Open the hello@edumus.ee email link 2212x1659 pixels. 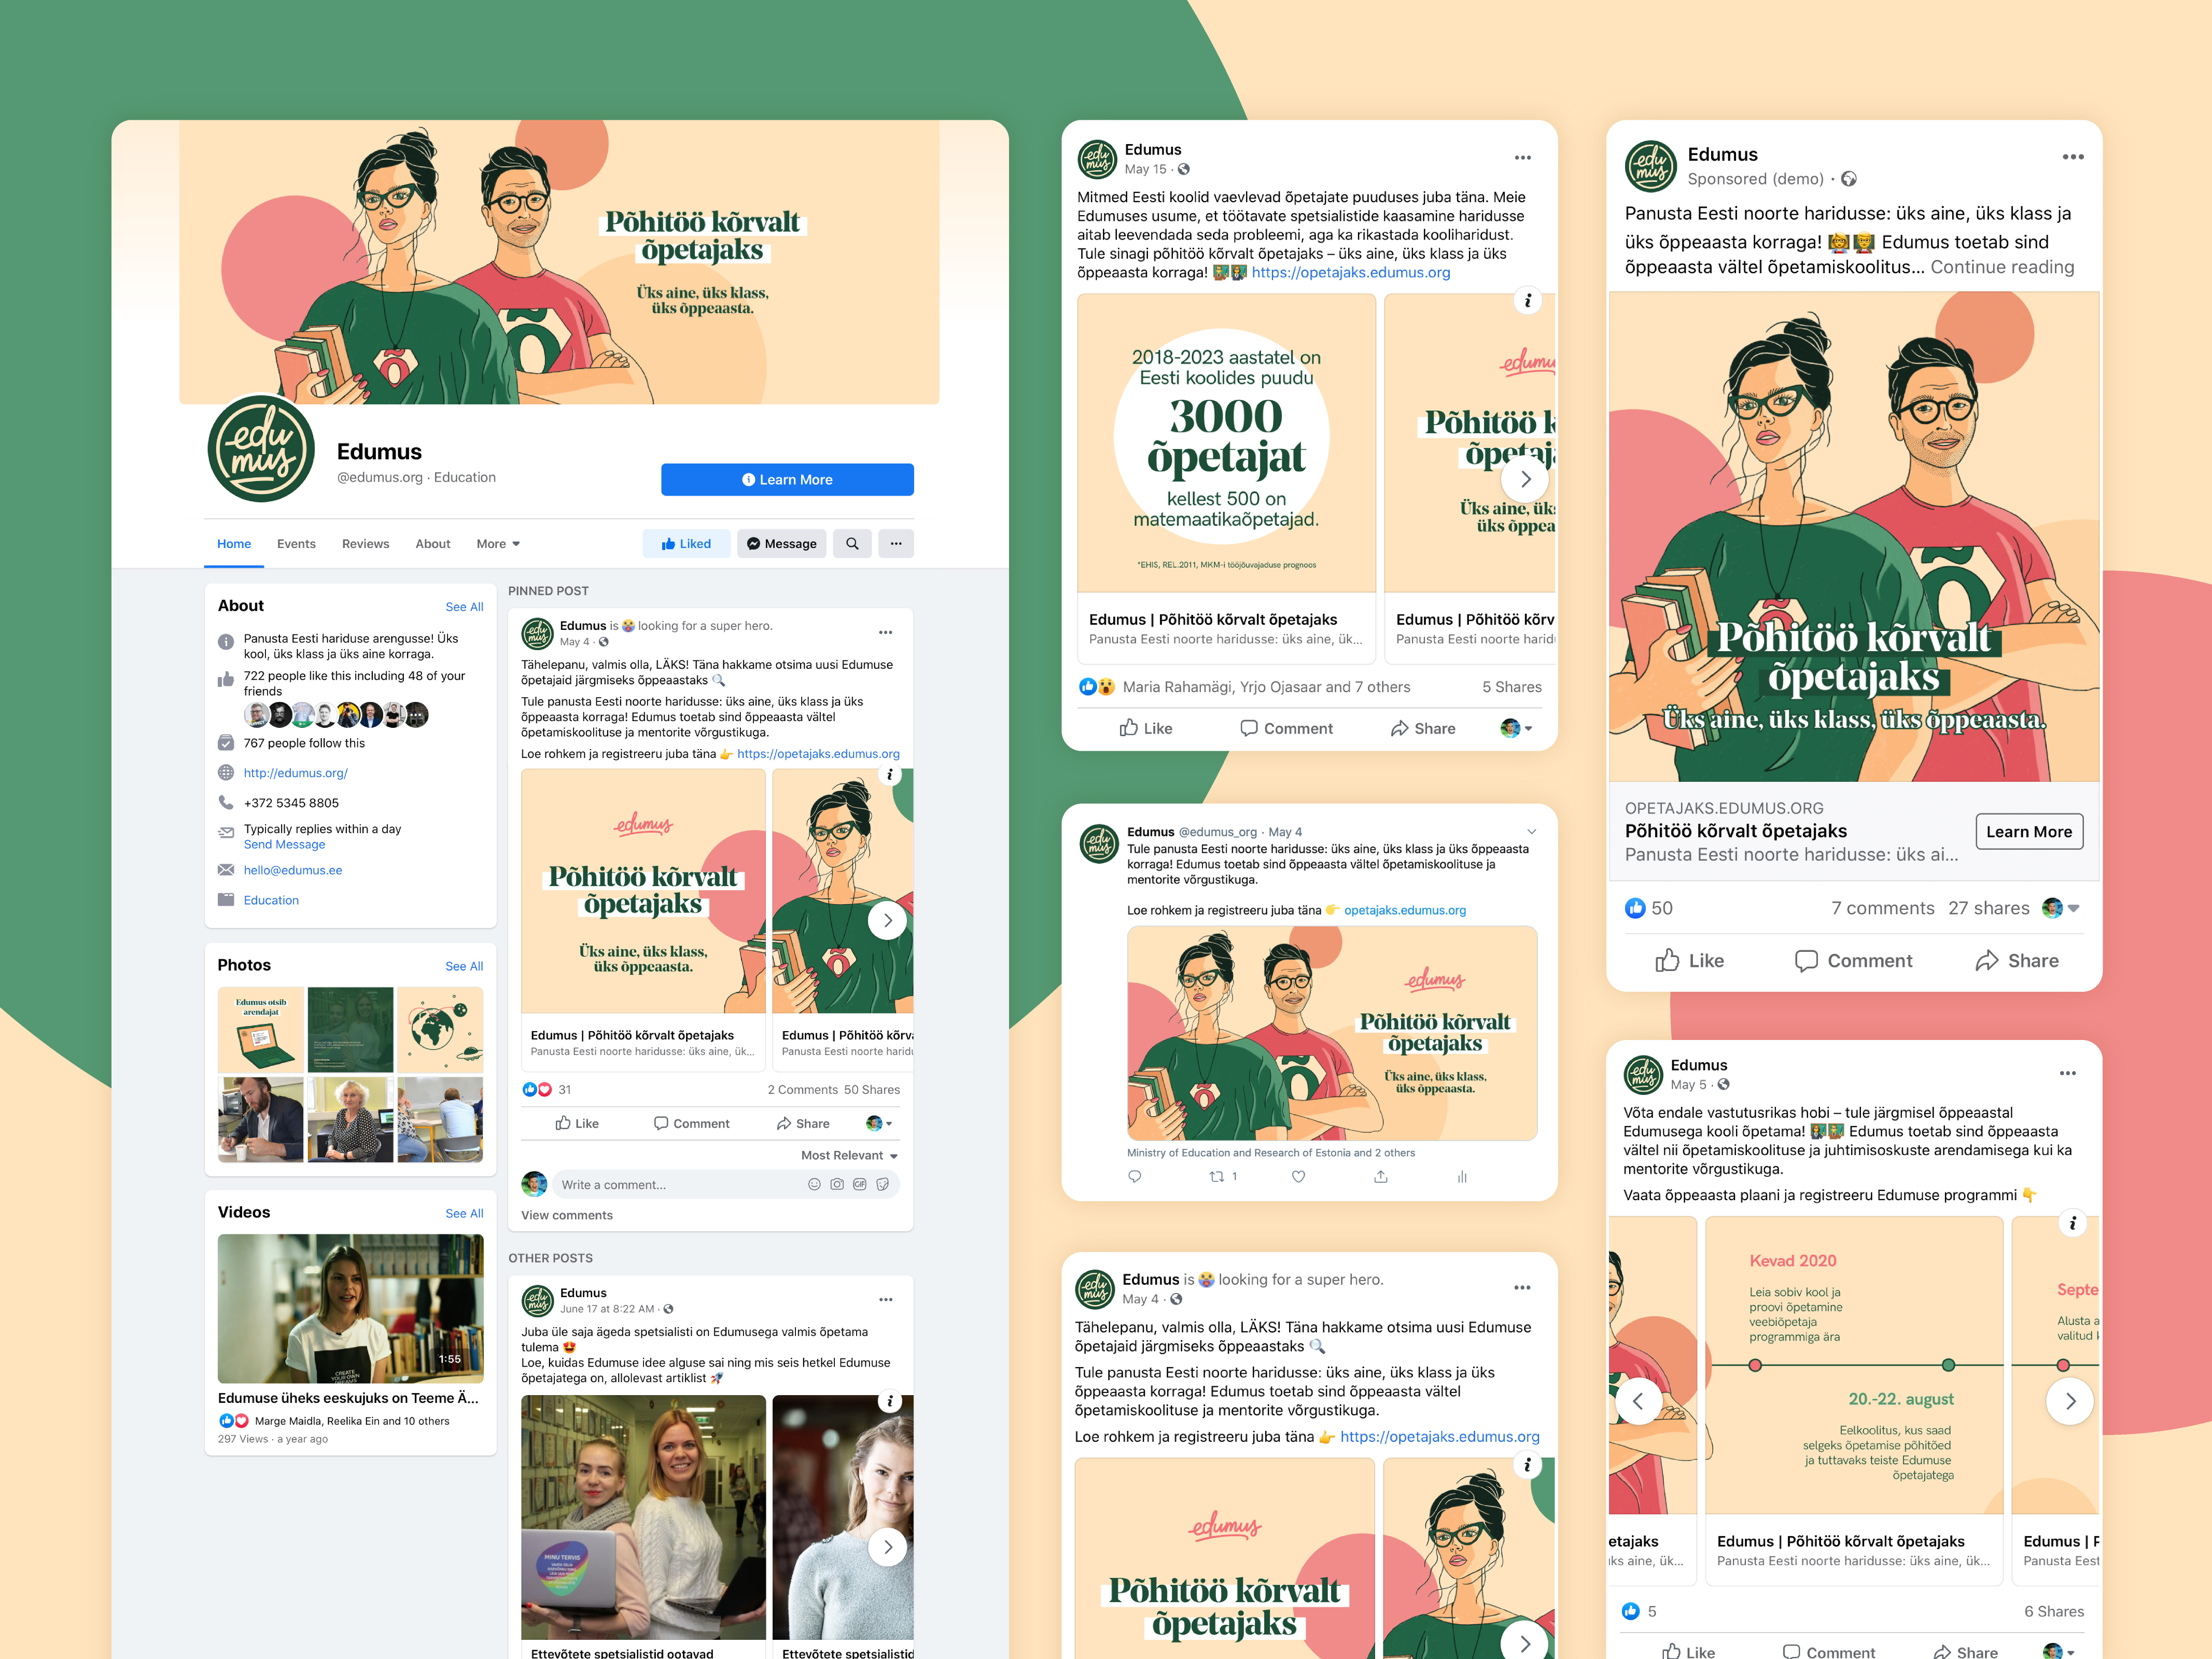point(292,870)
